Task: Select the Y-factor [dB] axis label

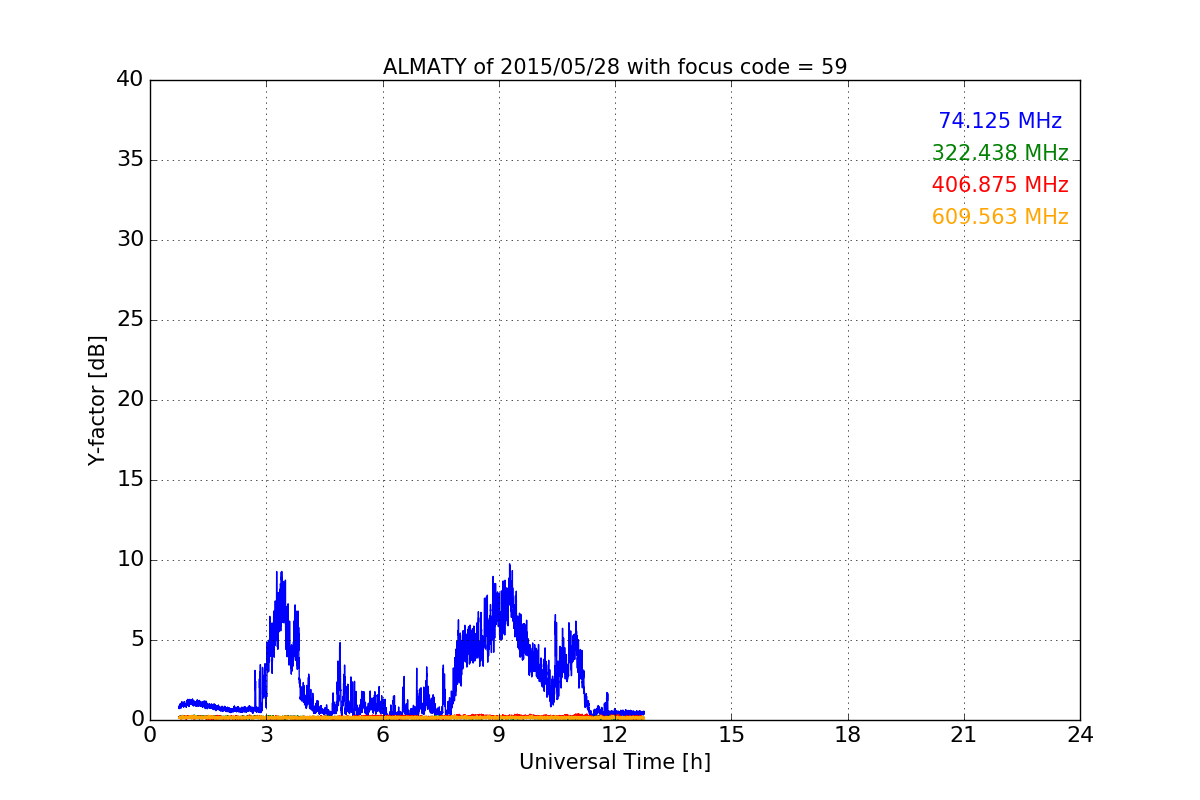Action: point(97,400)
